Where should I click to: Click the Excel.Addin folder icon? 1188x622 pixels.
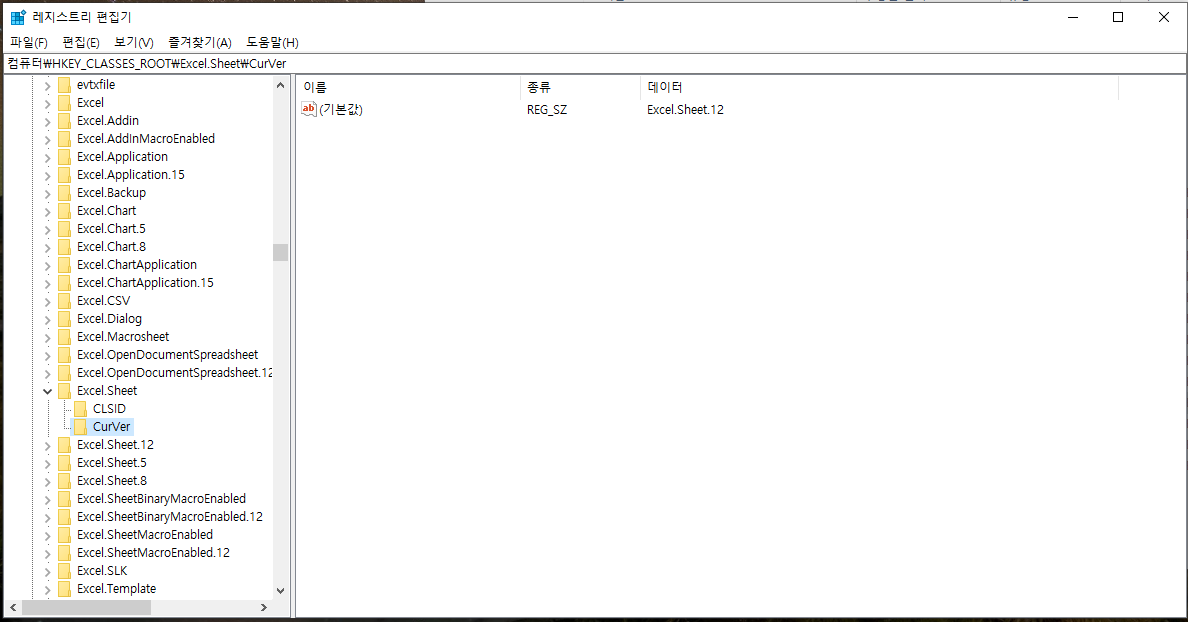click(x=64, y=121)
